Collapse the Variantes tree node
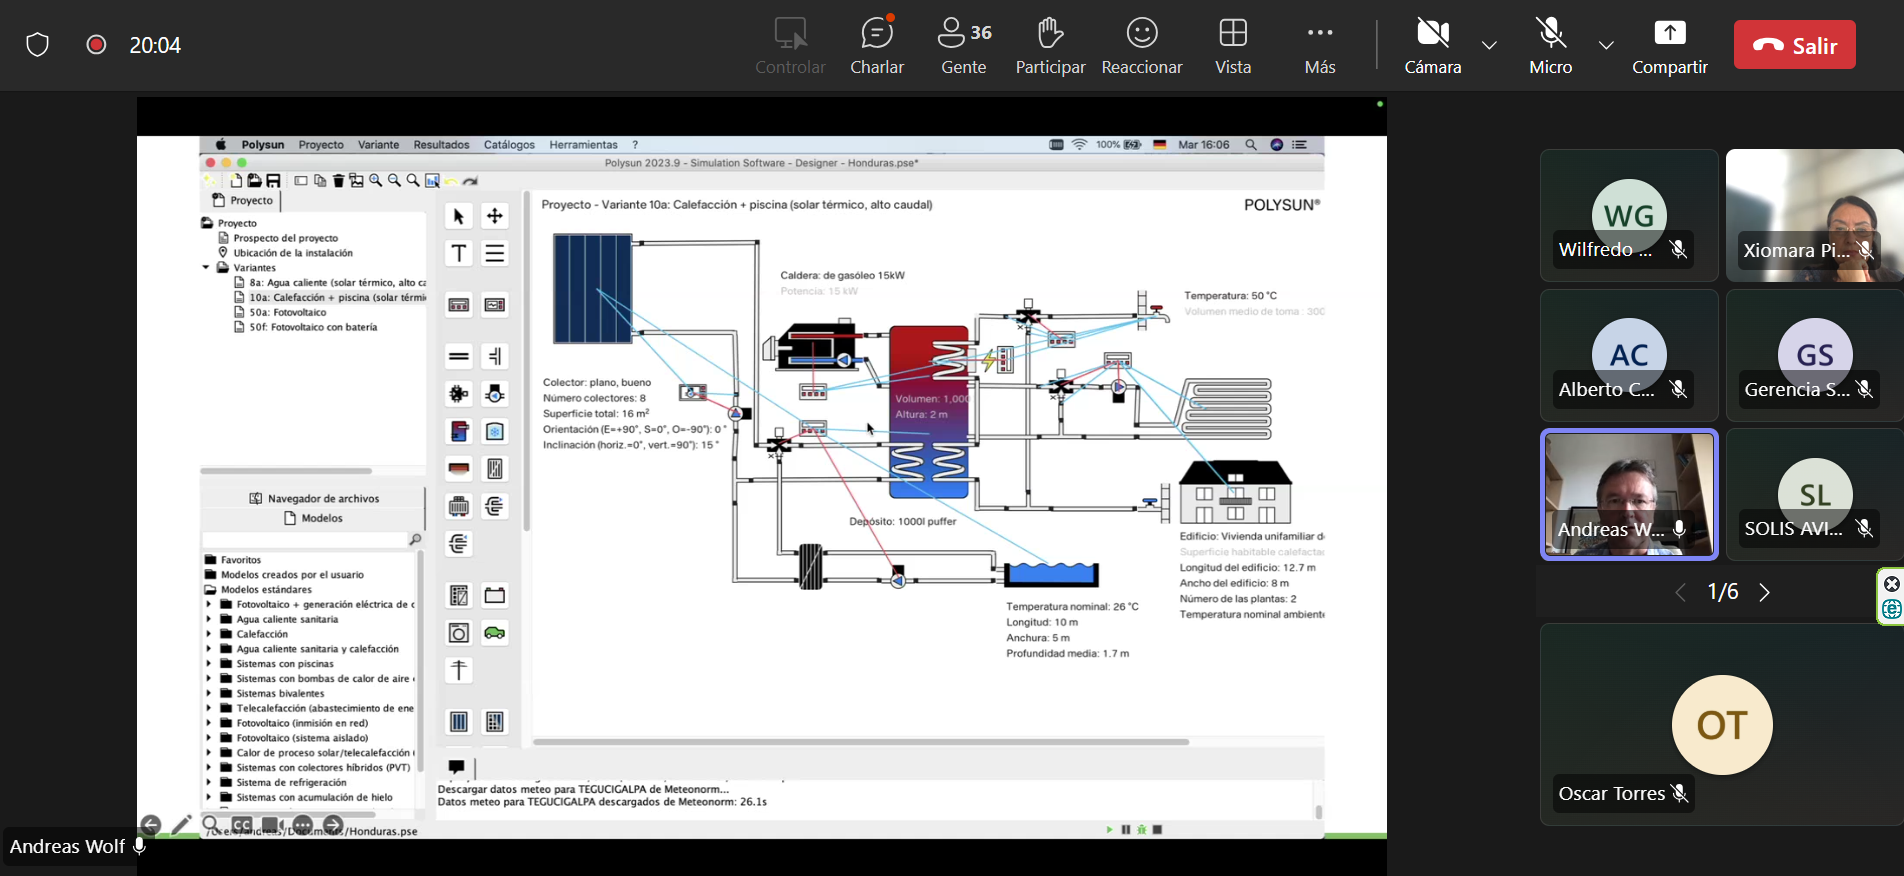 coord(206,268)
